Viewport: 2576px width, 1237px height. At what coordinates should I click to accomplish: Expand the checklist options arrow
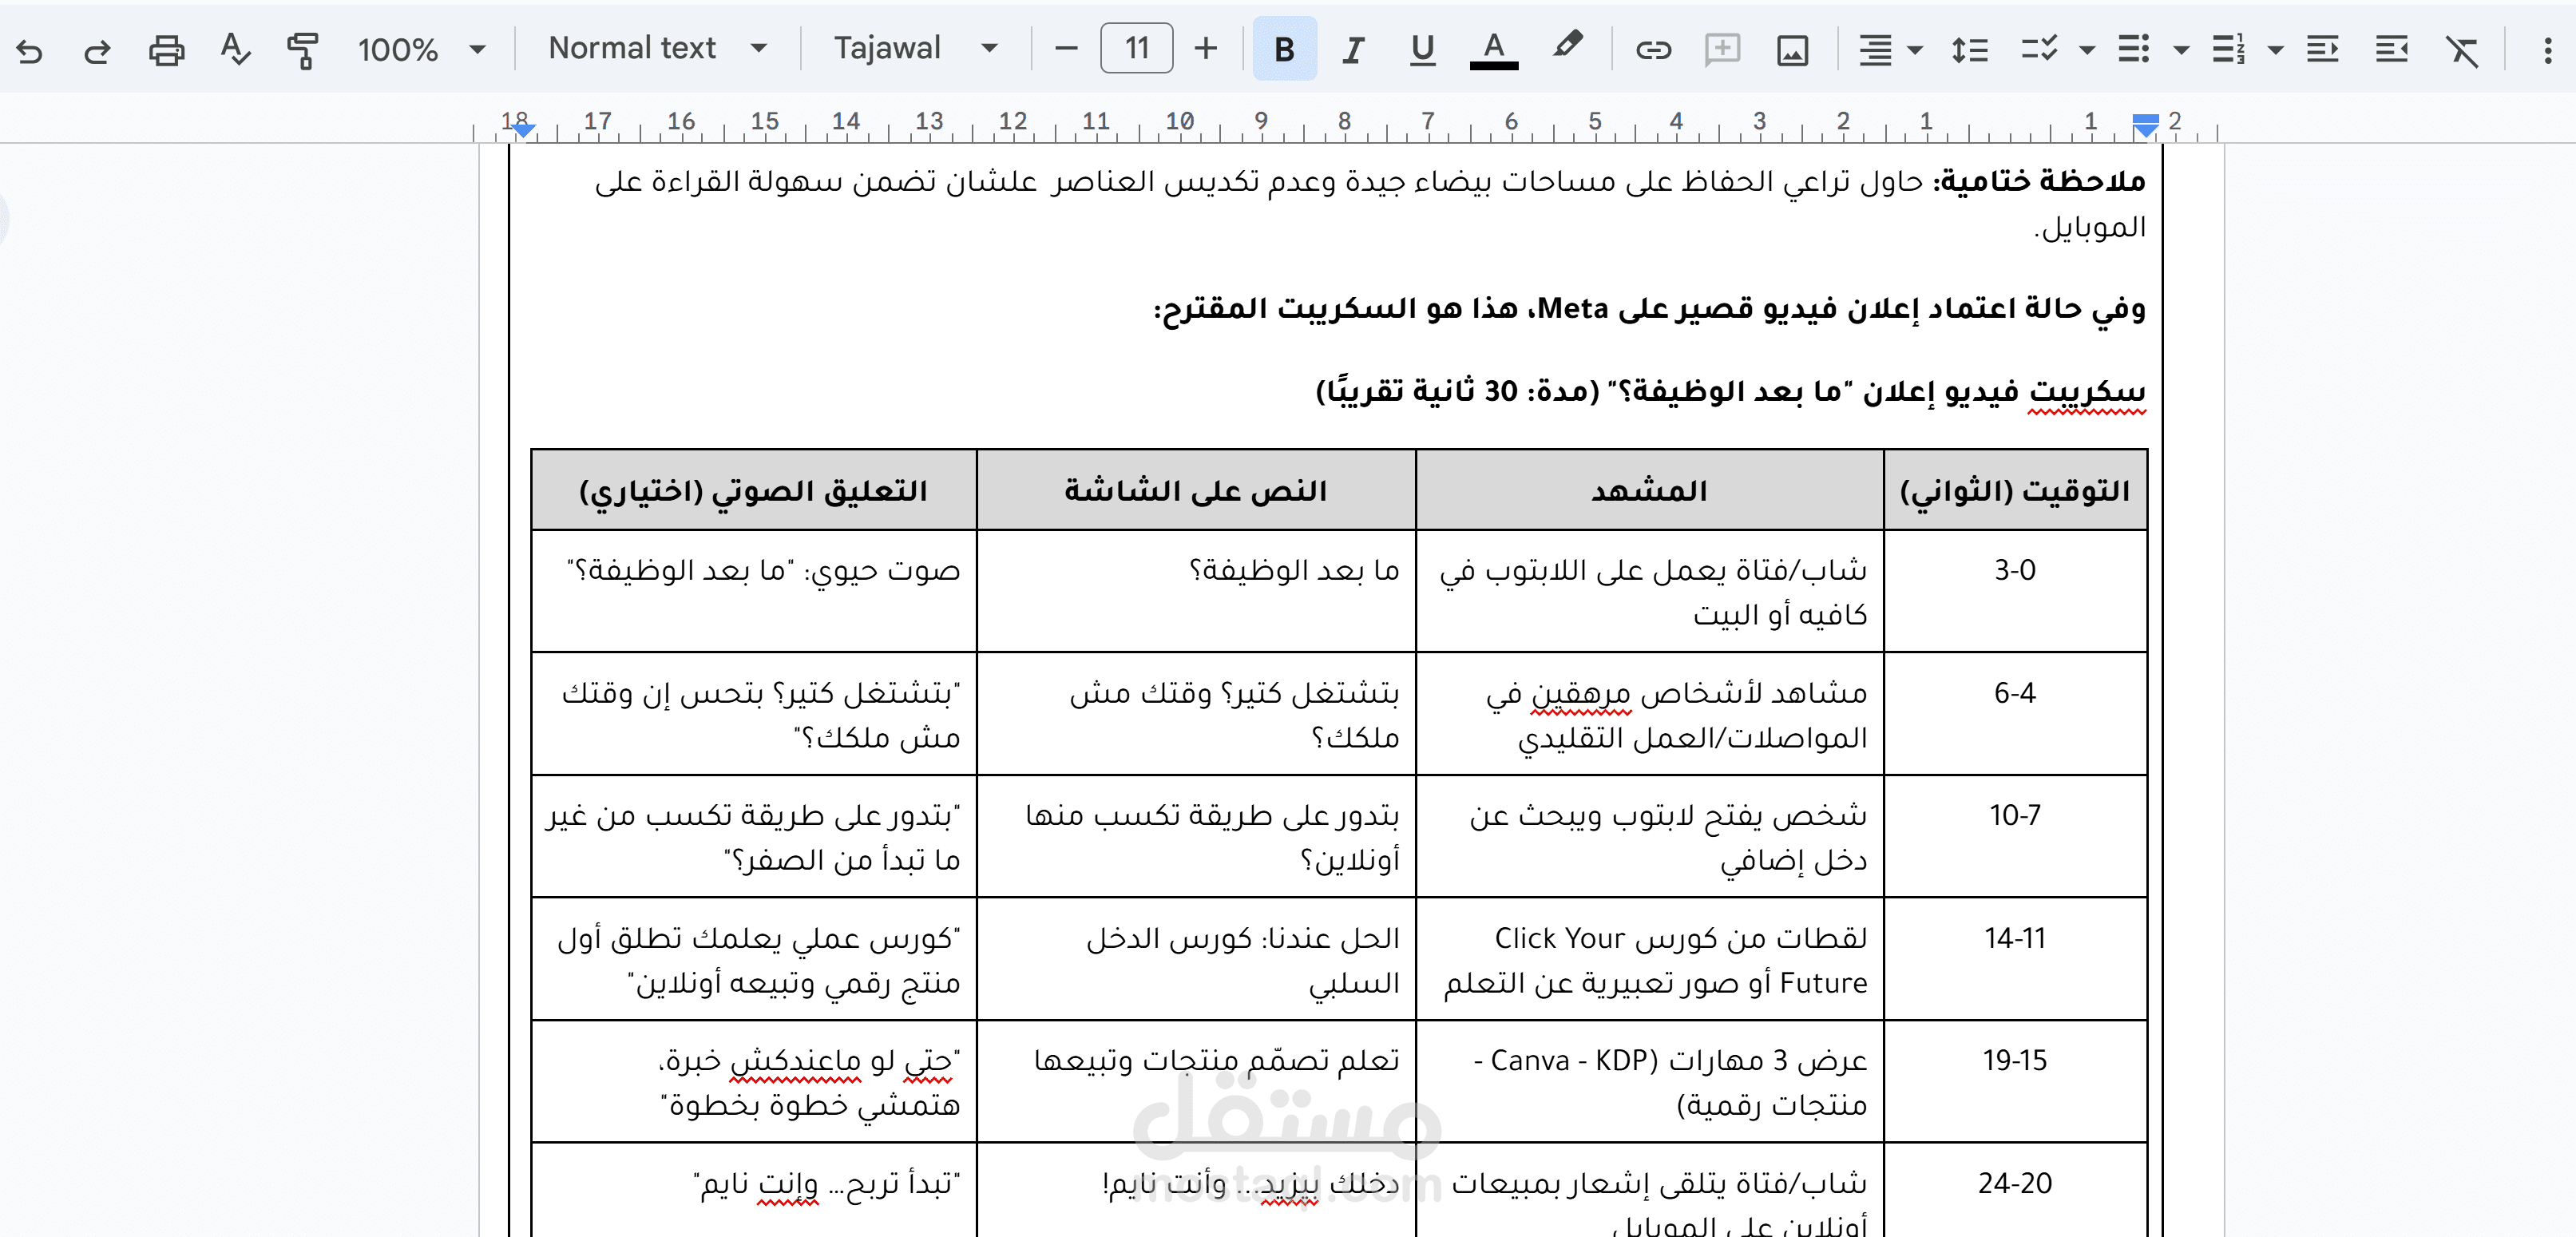coord(2087,50)
